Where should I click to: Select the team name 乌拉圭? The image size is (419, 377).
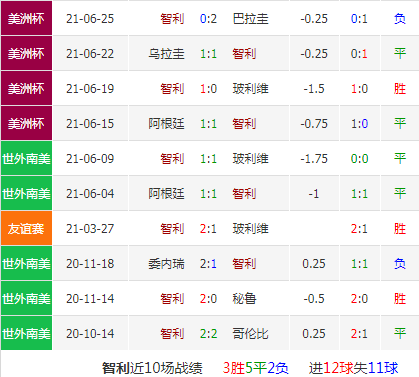166,54
